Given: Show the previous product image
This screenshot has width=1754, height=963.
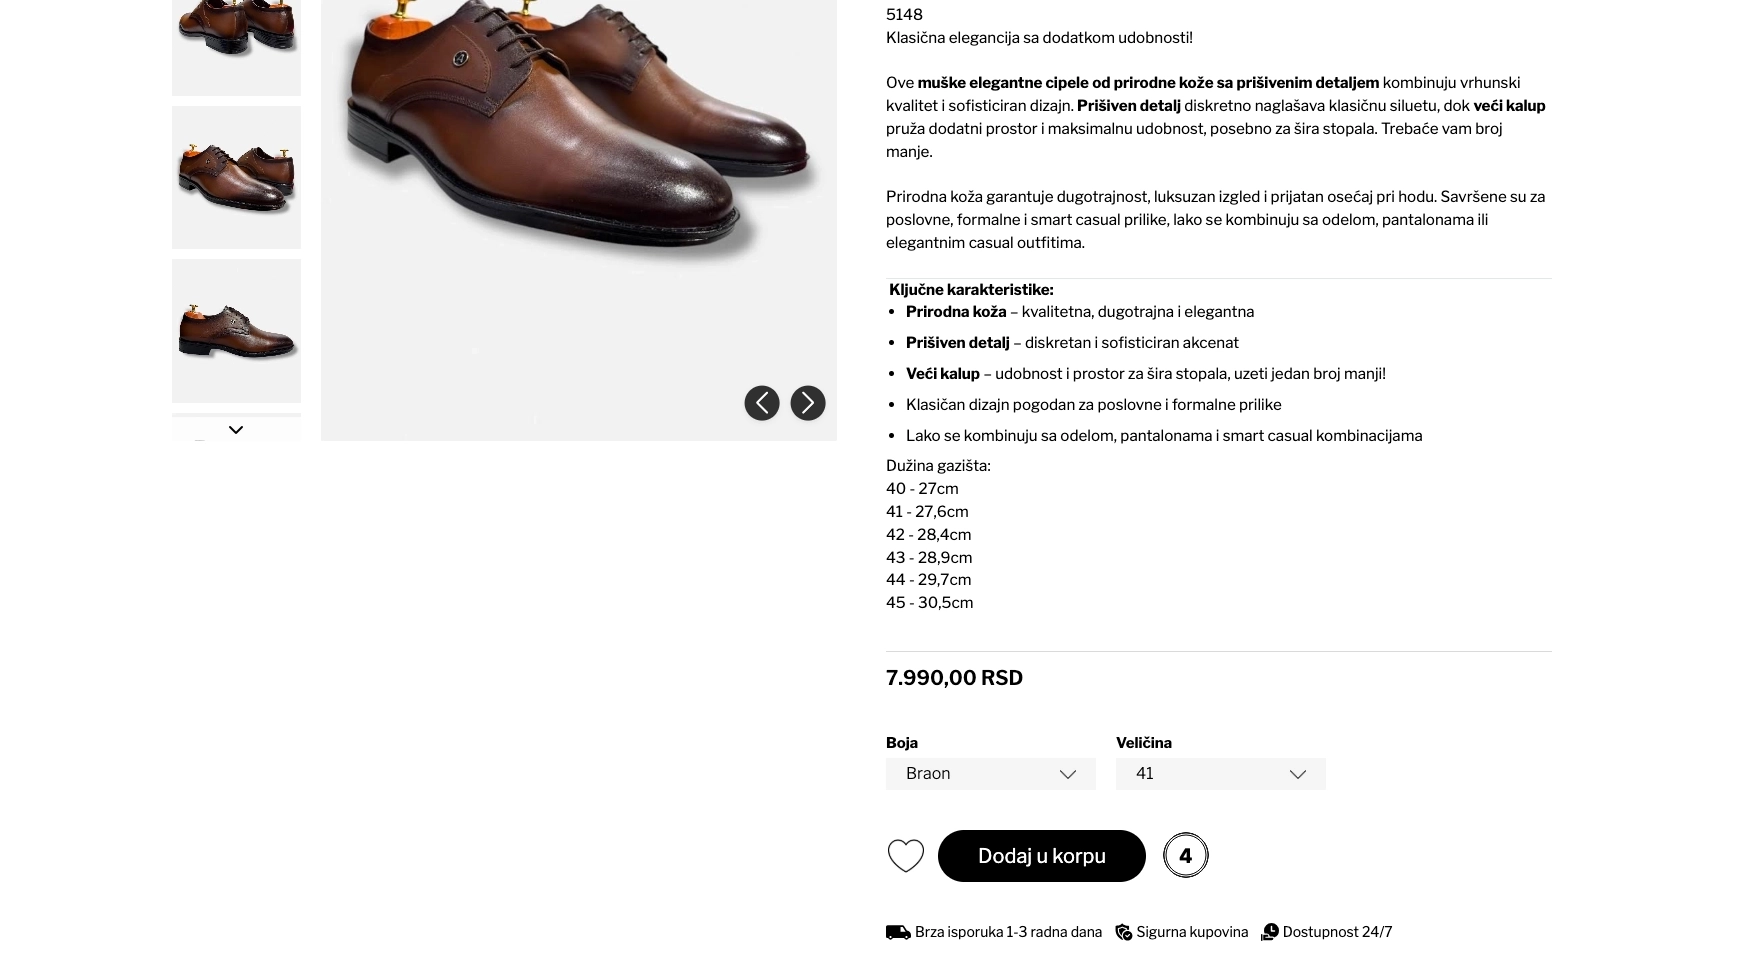Looking at the screenshot, I should [761, 403].
